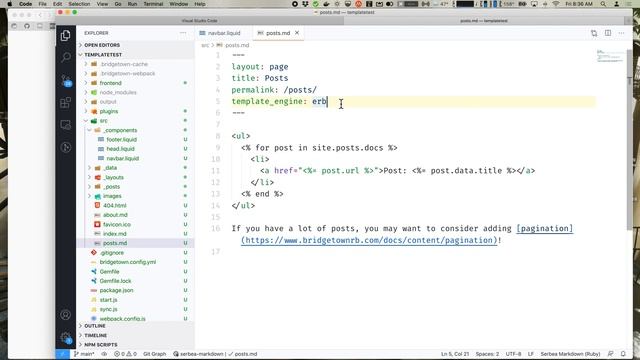Split the editor to the right

tap(608, 33)
